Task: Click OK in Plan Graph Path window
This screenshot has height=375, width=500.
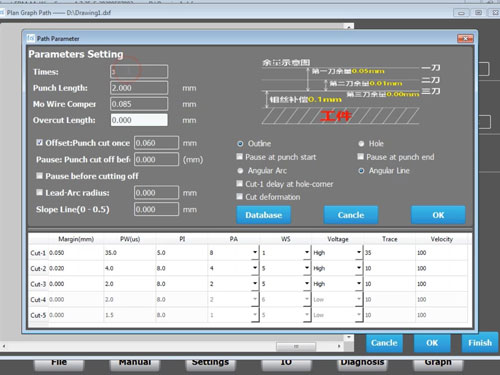Action: click(432, 343)
